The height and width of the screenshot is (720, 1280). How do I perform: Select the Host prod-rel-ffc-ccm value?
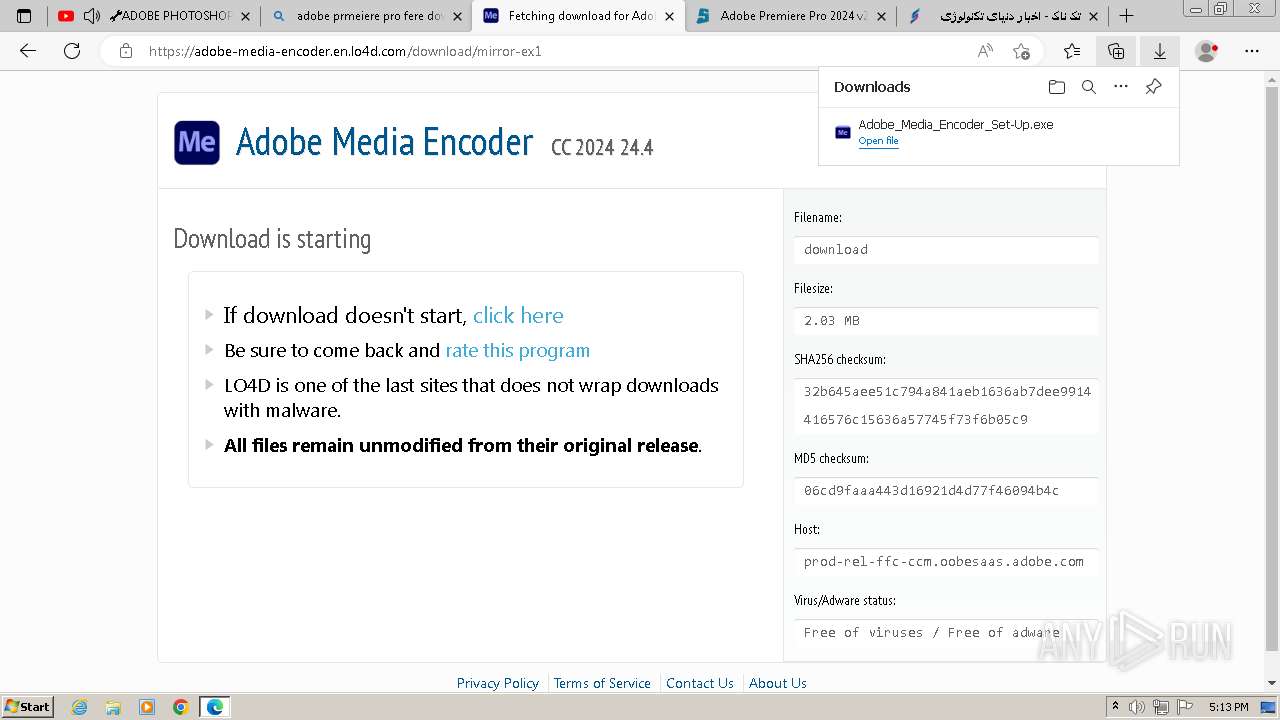(946, 562)
